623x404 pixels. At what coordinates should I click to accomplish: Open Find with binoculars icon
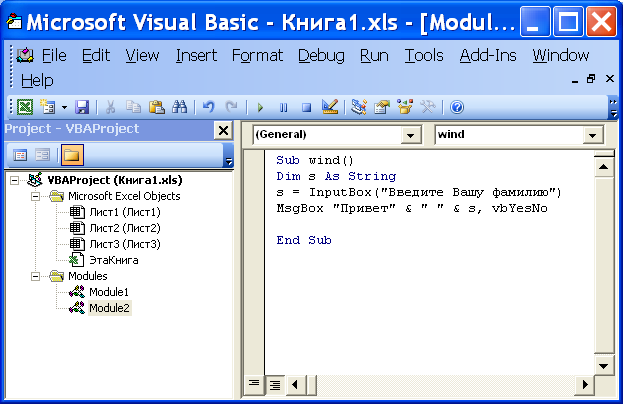(180, 107)
